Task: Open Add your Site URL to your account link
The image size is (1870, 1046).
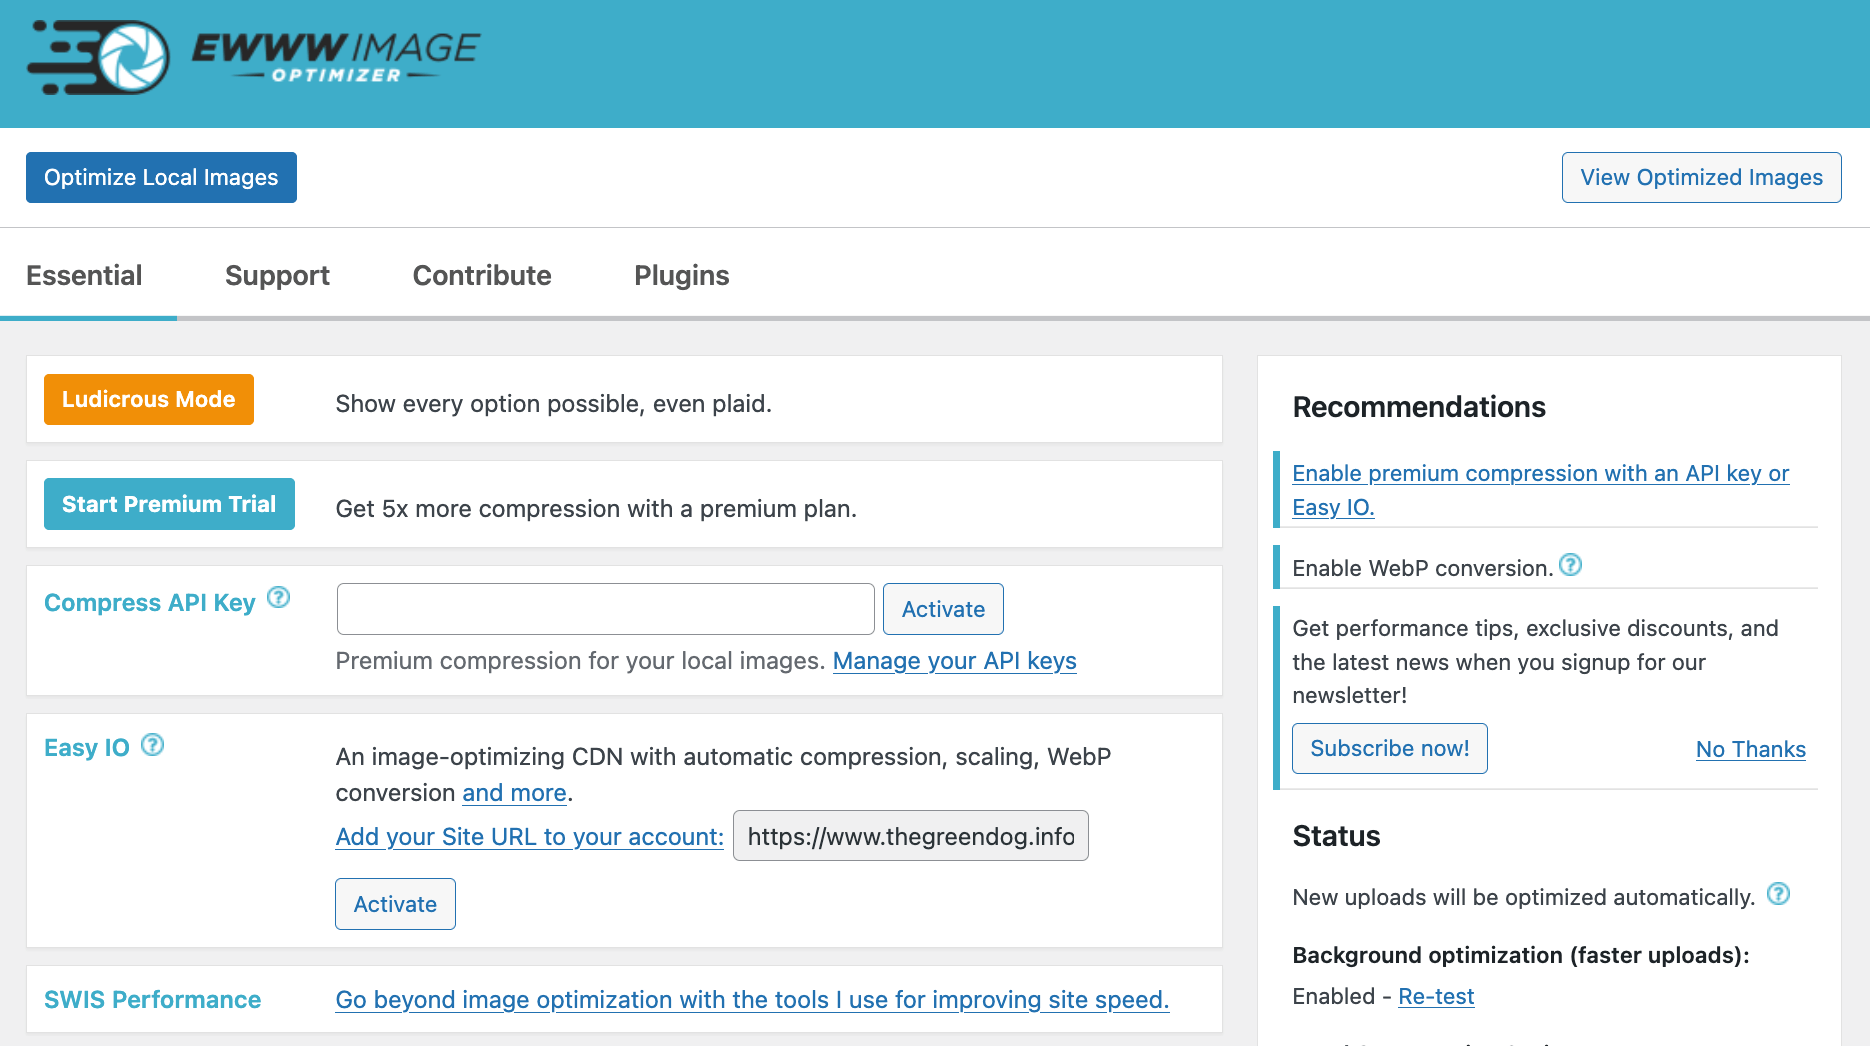Action: coord(530,837)
